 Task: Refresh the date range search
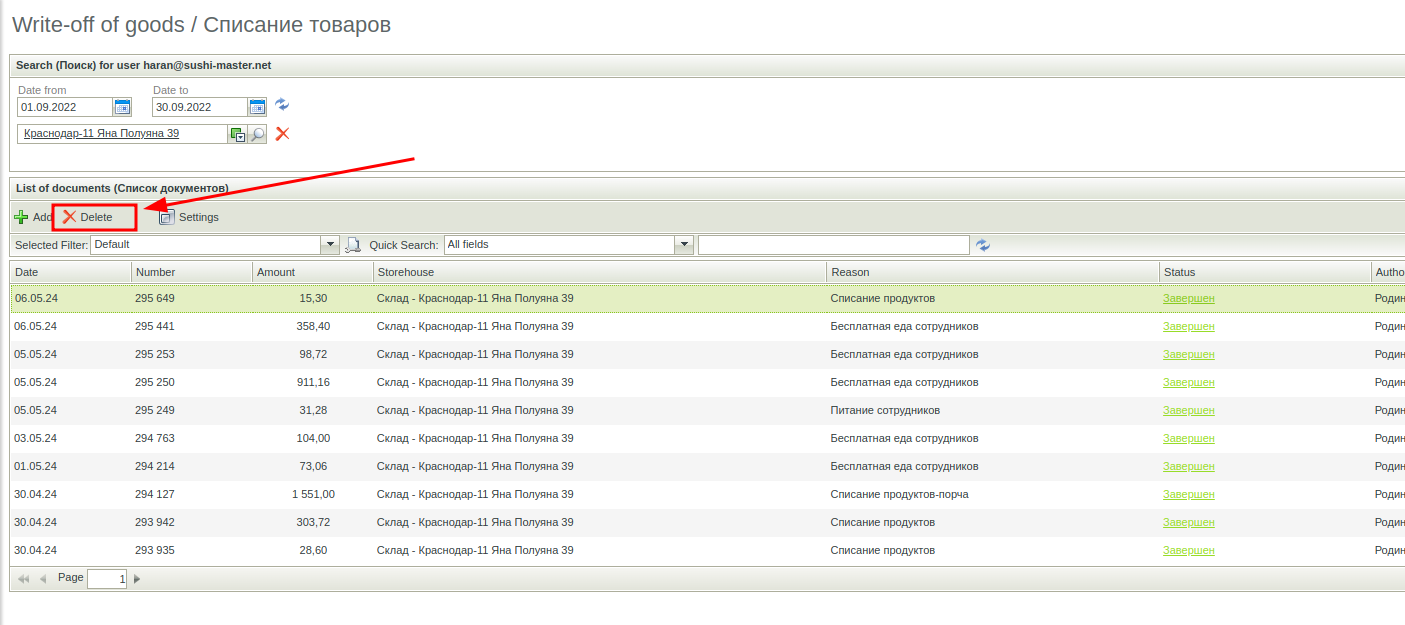[x=282, y=105]
